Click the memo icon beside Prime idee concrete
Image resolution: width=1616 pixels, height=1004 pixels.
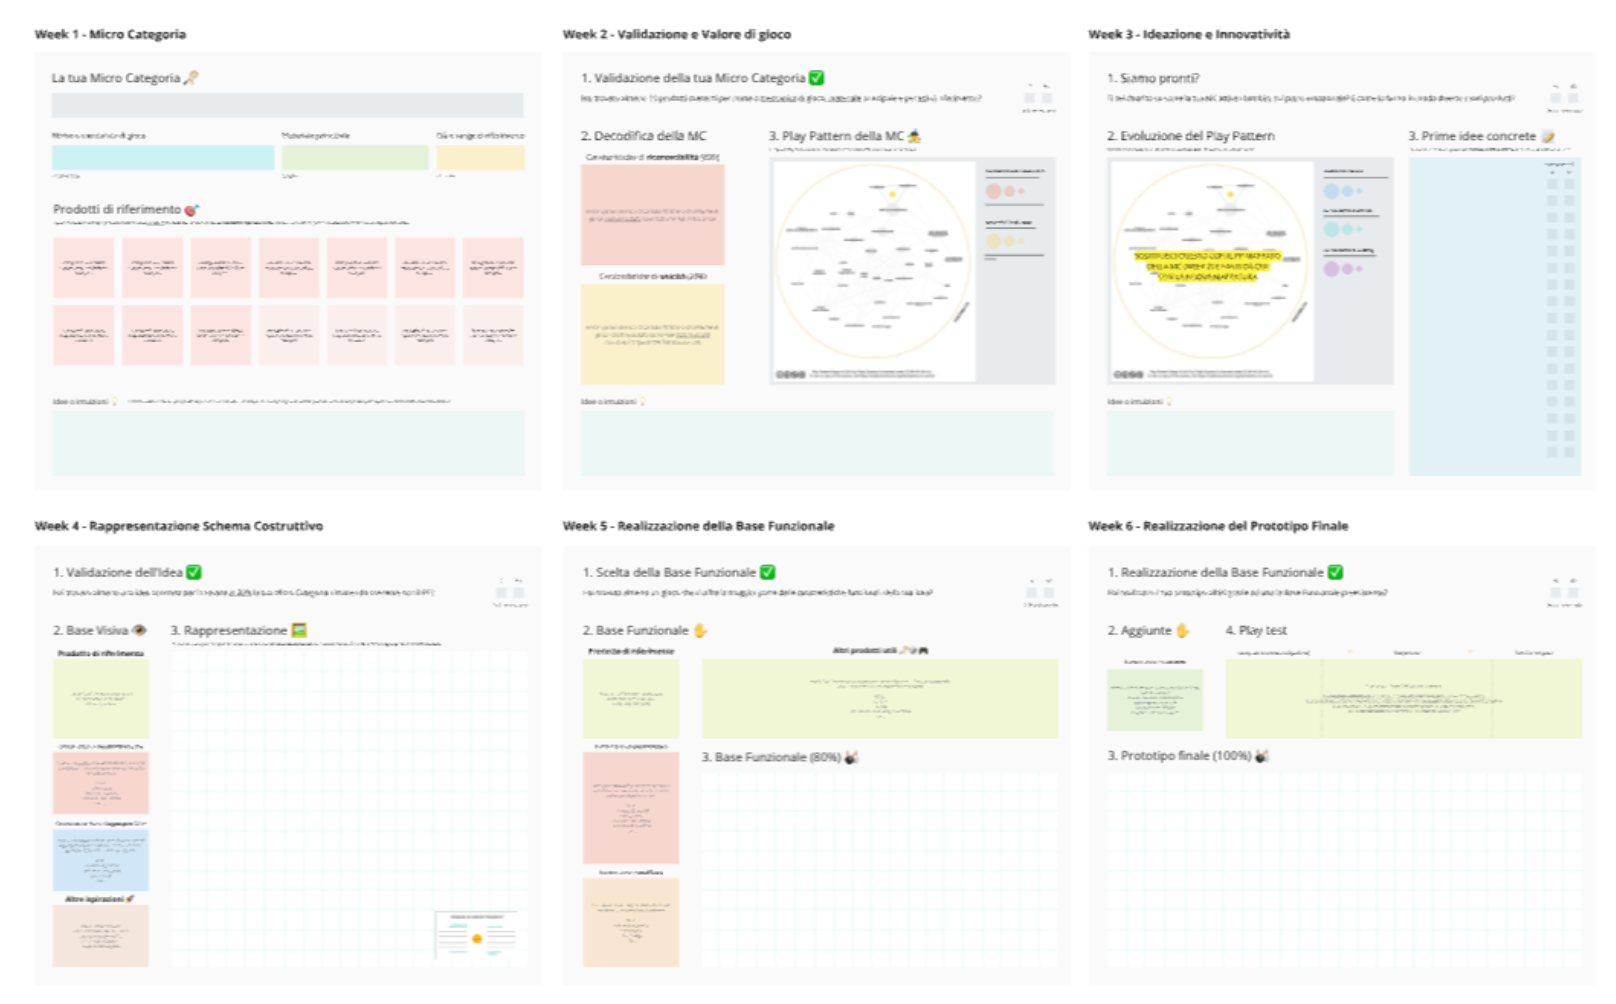[x=1548, y=135]
